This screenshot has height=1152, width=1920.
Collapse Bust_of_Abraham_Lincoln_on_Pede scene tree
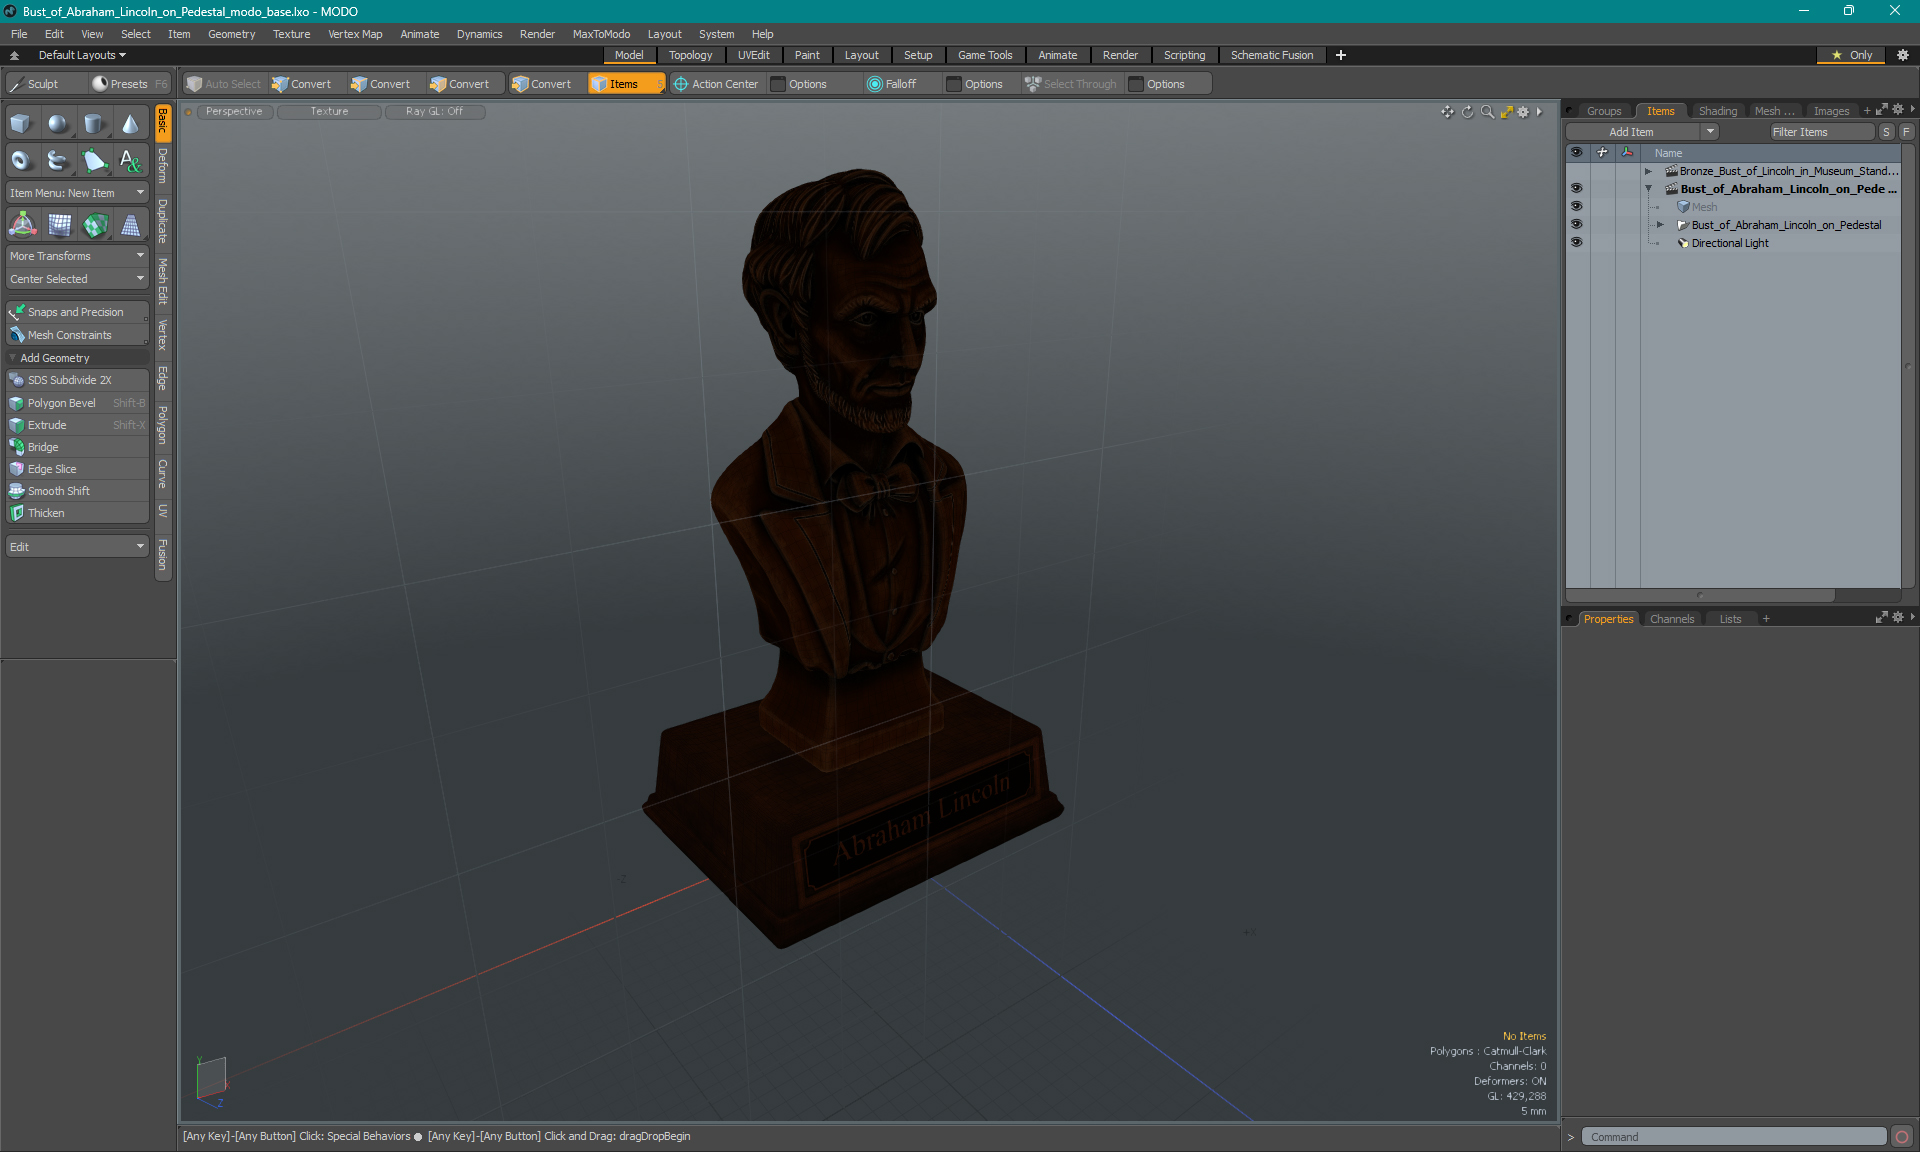click(1648, 189)
